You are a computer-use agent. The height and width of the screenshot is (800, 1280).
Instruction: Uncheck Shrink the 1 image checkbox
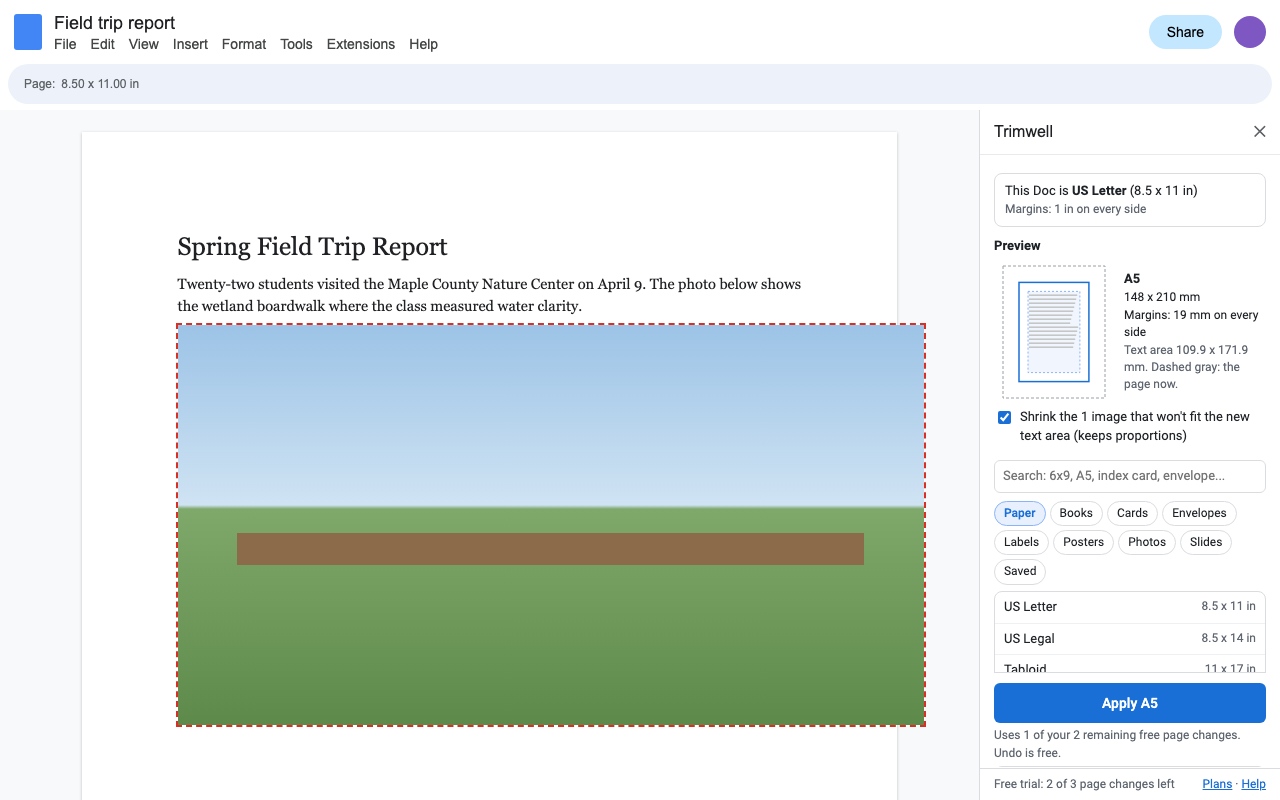click(1005, 417)
